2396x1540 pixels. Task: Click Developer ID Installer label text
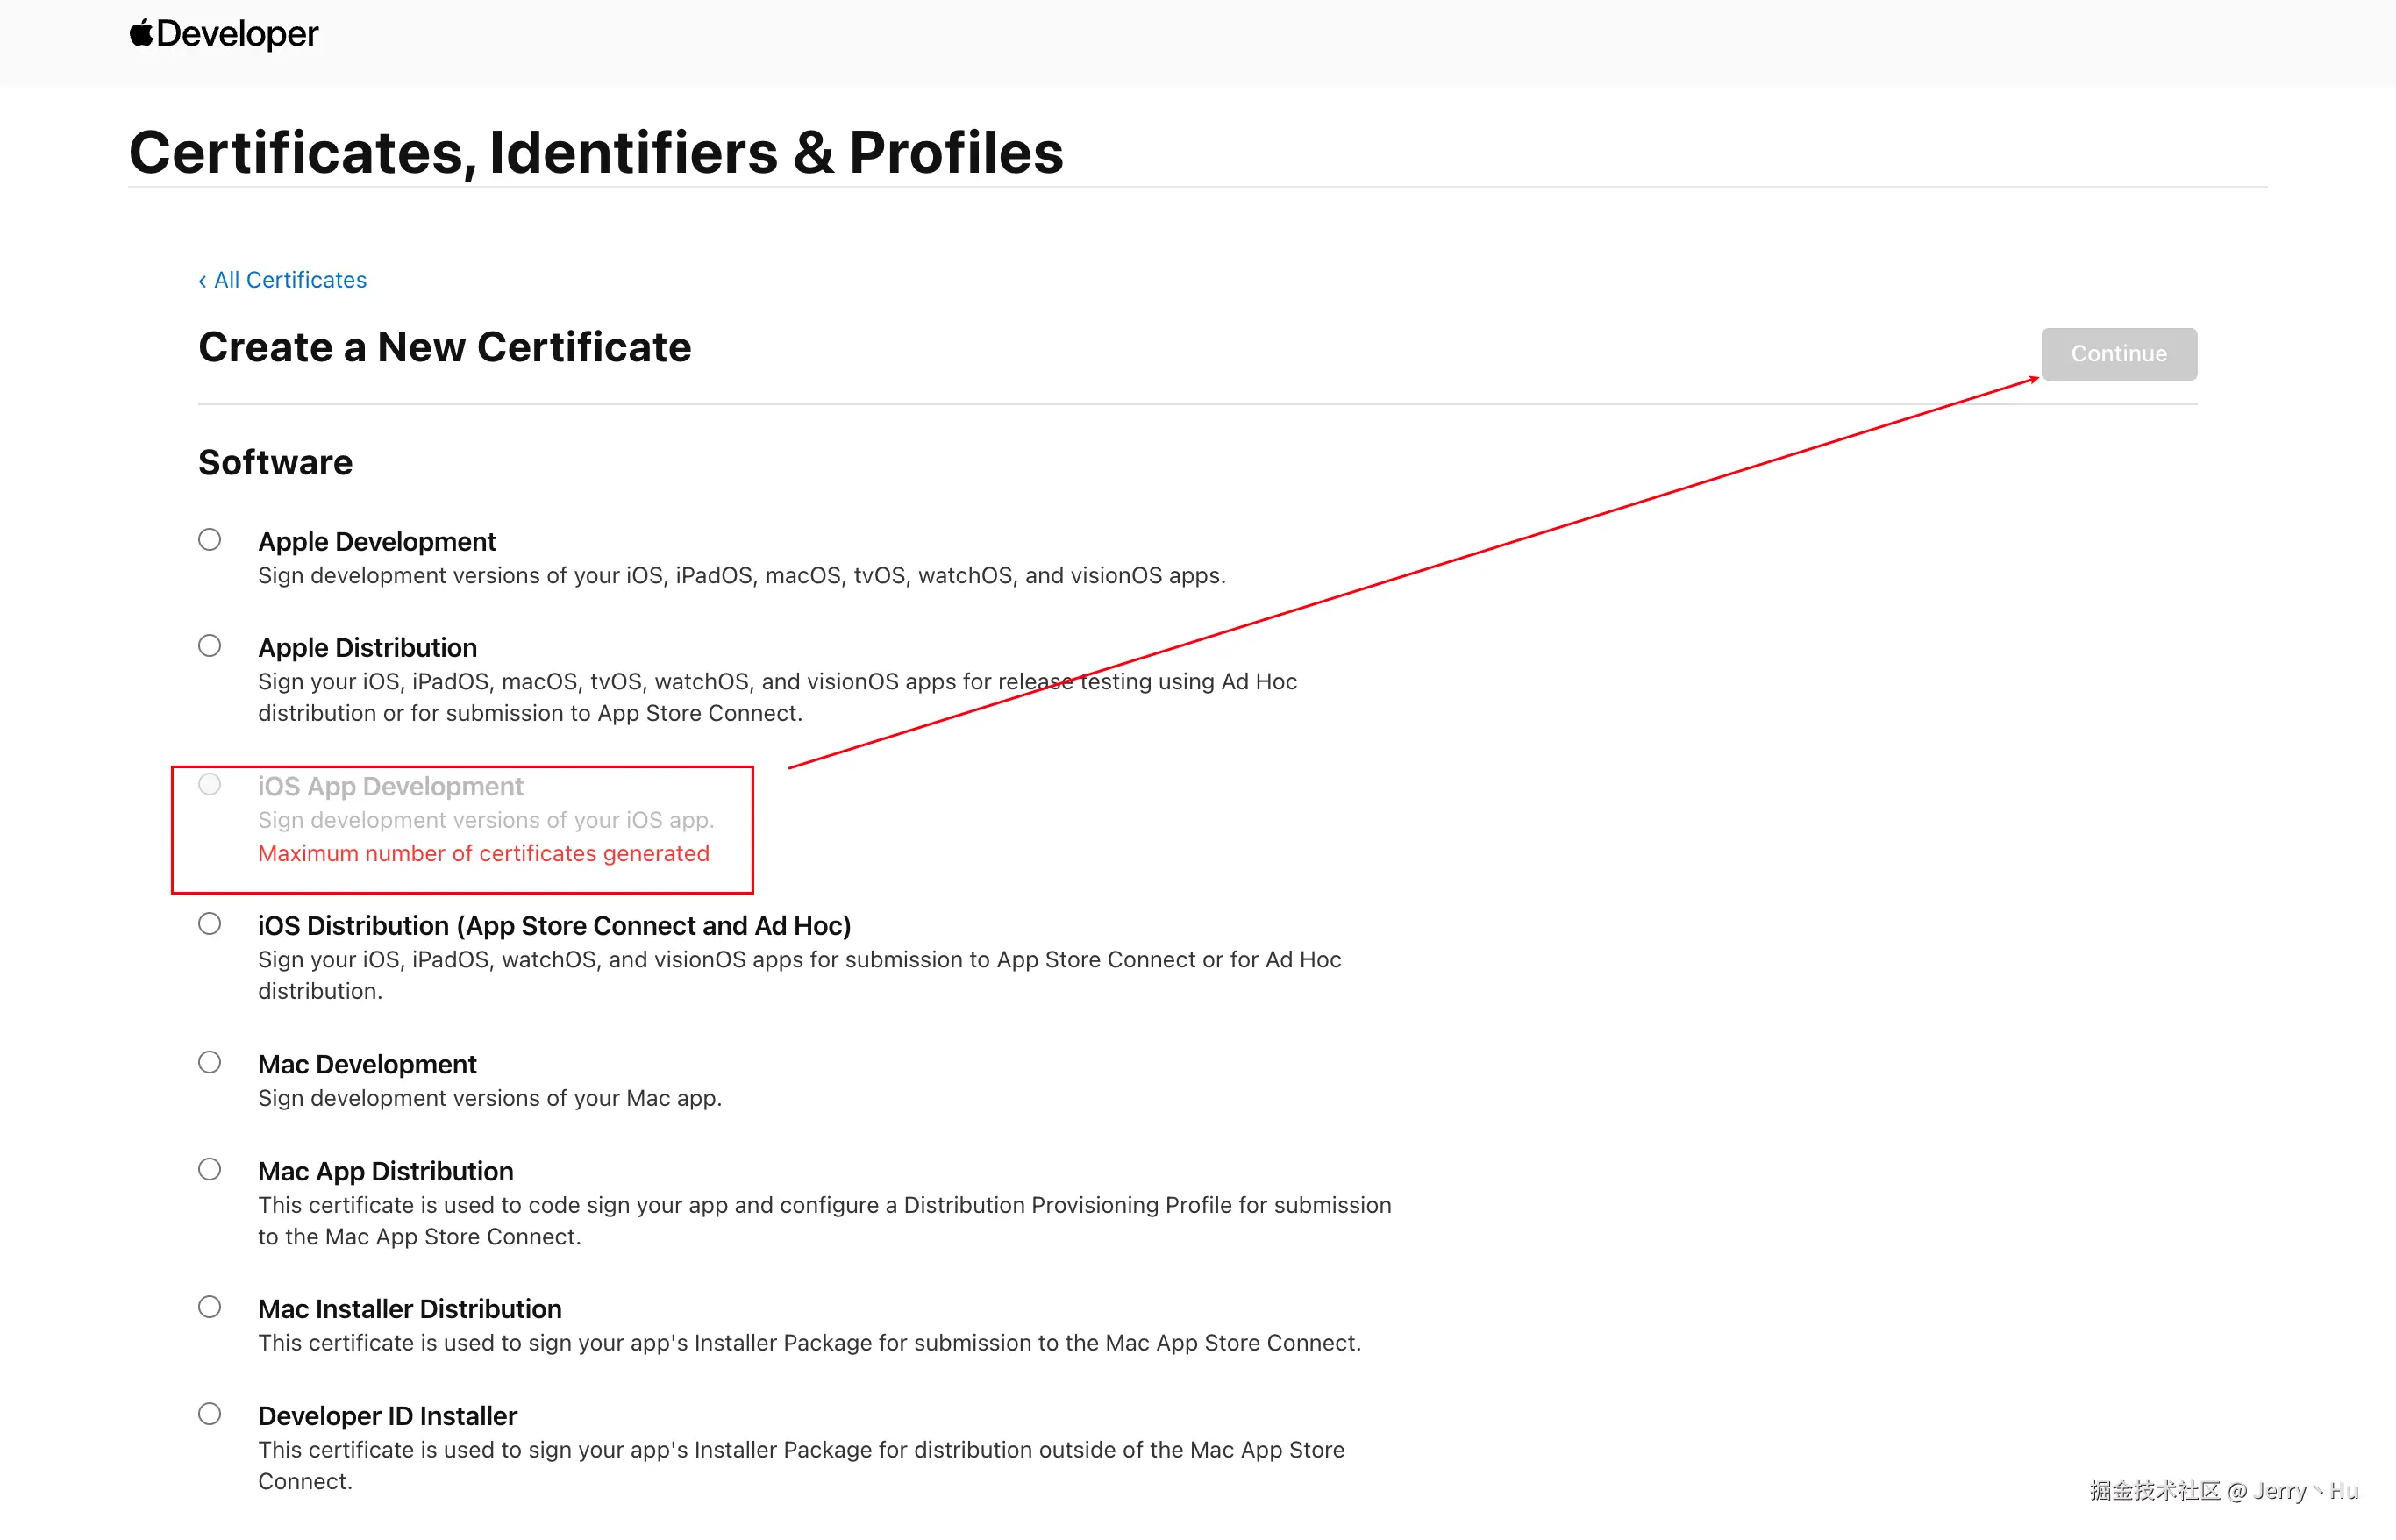point(387,1416)
